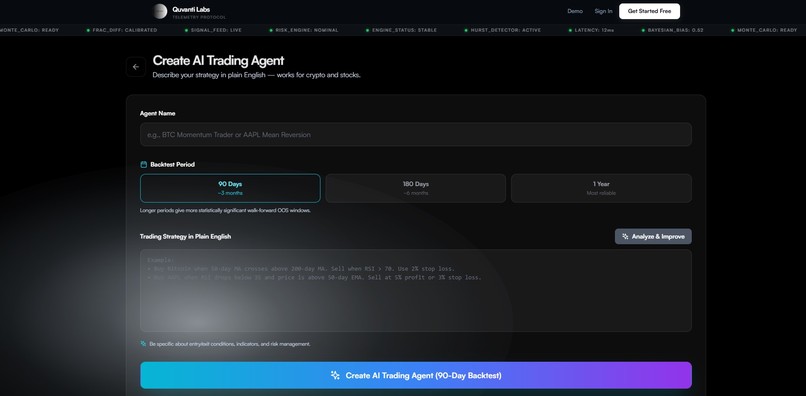
Task: Click the HURST_DETECTOR: ACTIVE ticker entry
Action: [x=502, y=30]
